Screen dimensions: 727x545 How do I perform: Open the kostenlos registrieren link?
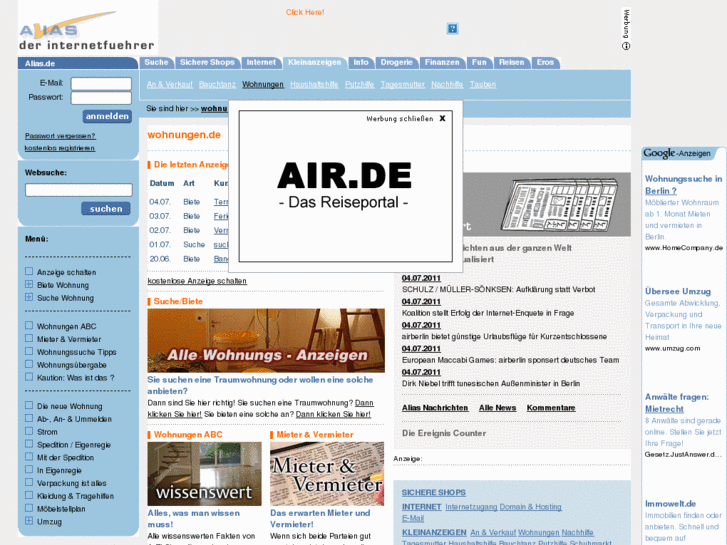[60, 148]
